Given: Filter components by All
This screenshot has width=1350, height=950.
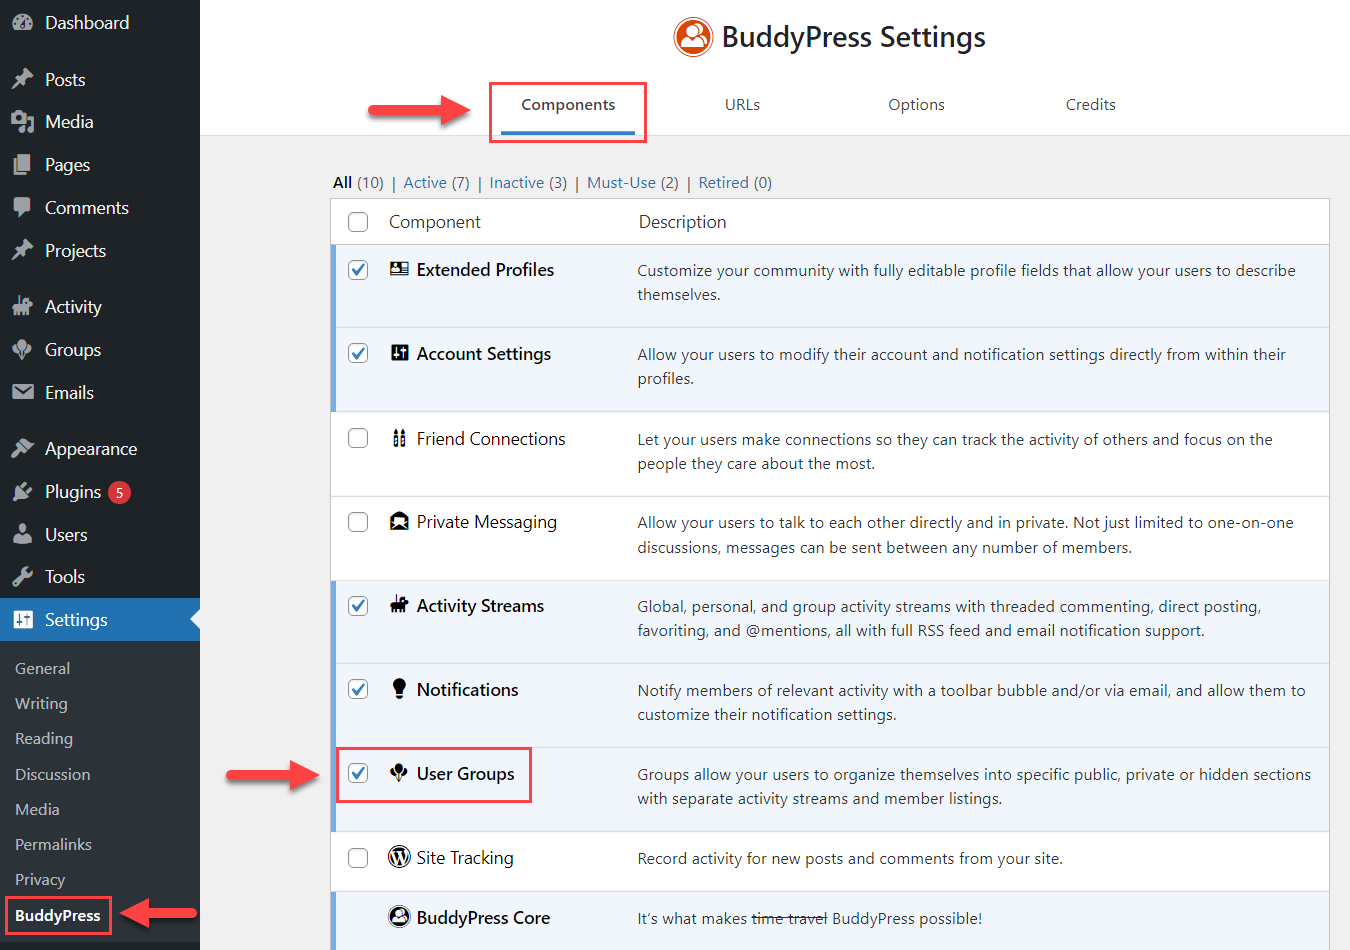Looking at the screenshot, I should pyautogui.click(x=342, y=183).
